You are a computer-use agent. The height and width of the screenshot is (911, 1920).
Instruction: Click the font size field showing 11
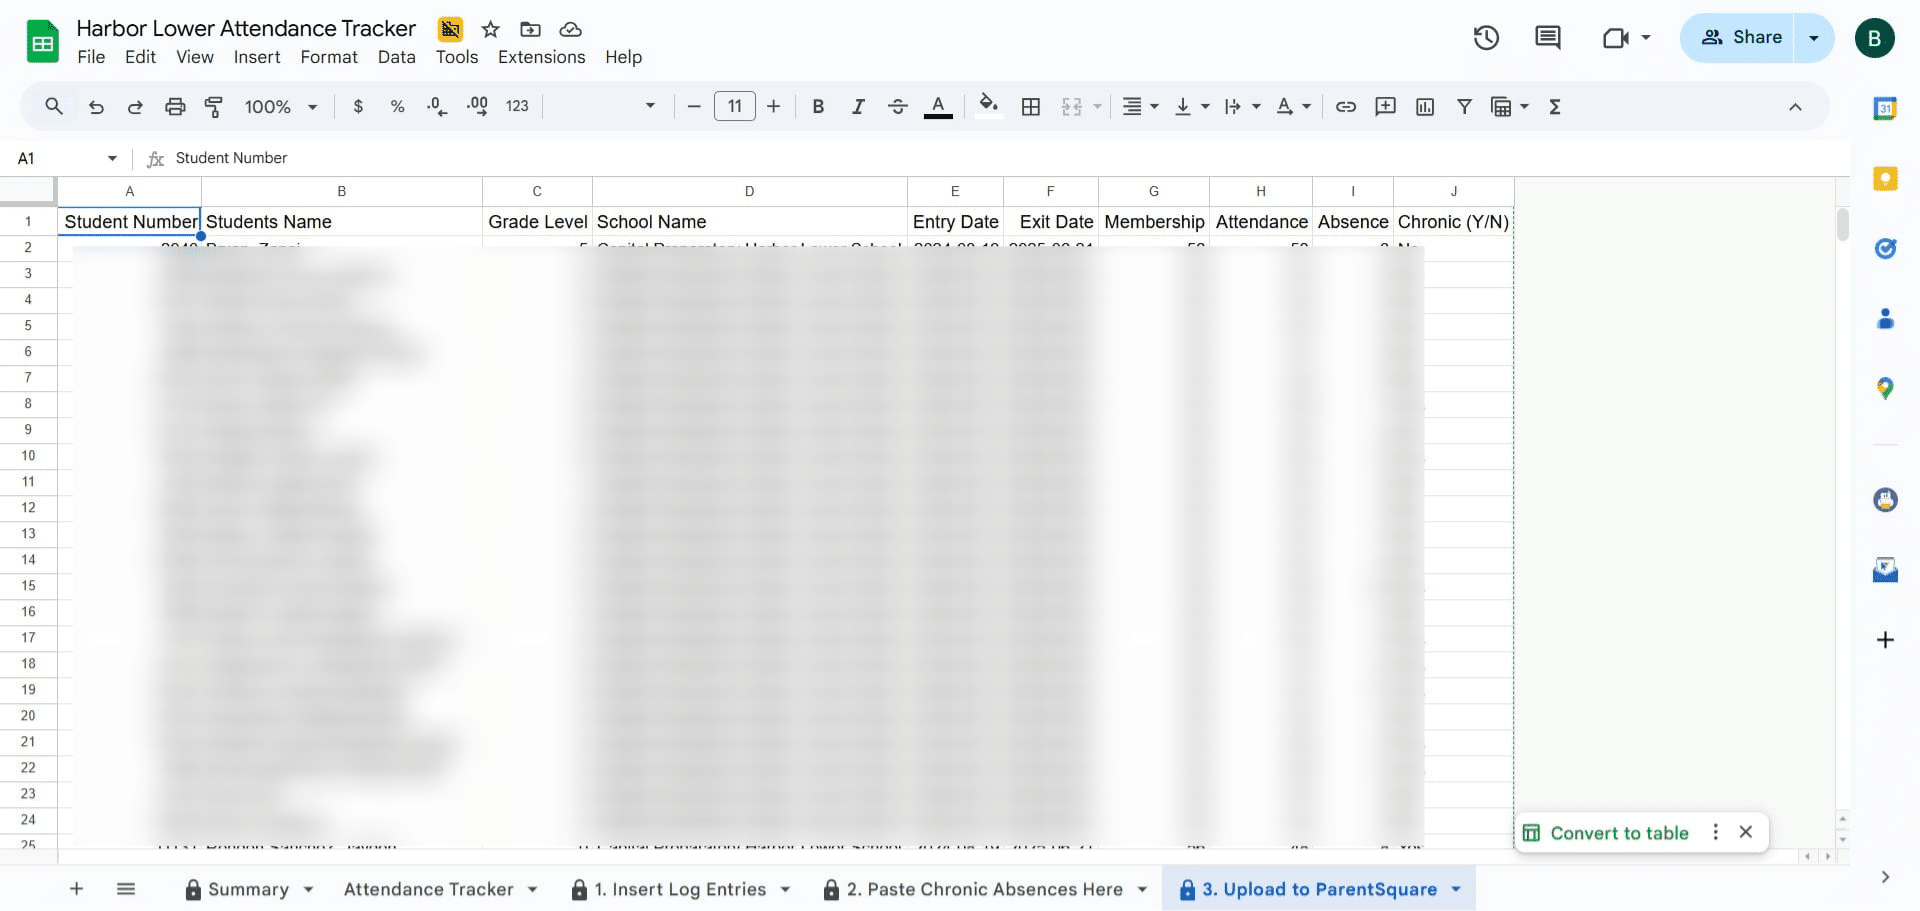pos(735,106)
